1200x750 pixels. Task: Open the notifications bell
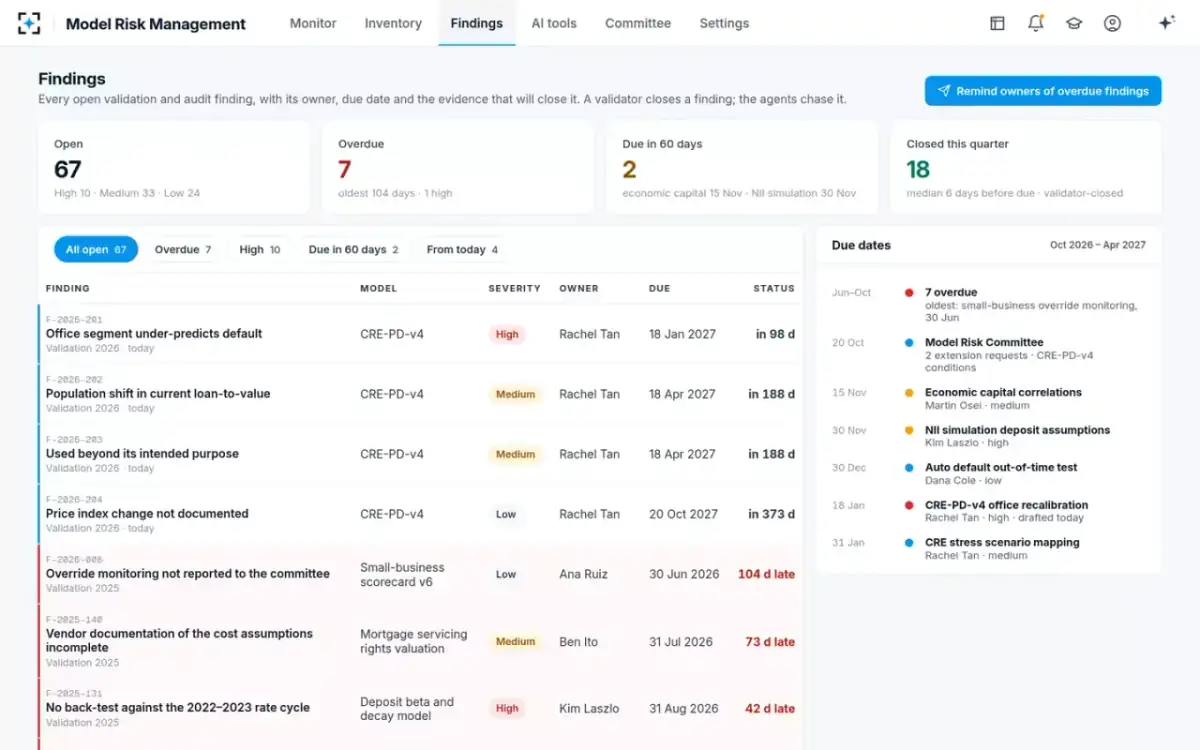coord(1035,23)
